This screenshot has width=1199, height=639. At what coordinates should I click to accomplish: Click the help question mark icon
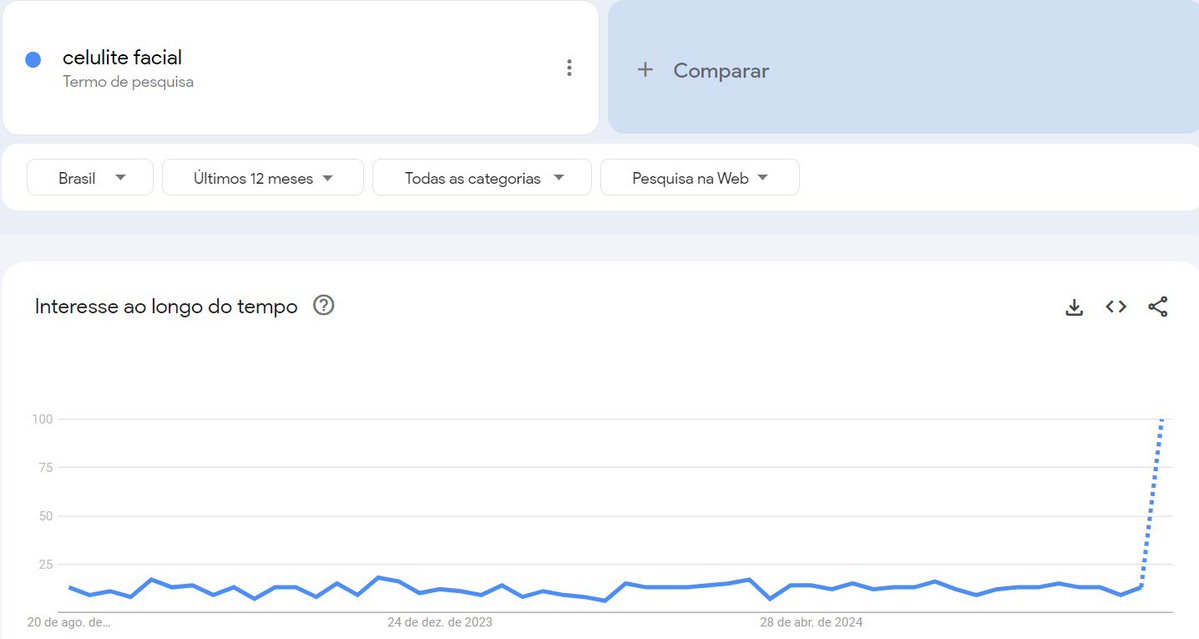323,306
